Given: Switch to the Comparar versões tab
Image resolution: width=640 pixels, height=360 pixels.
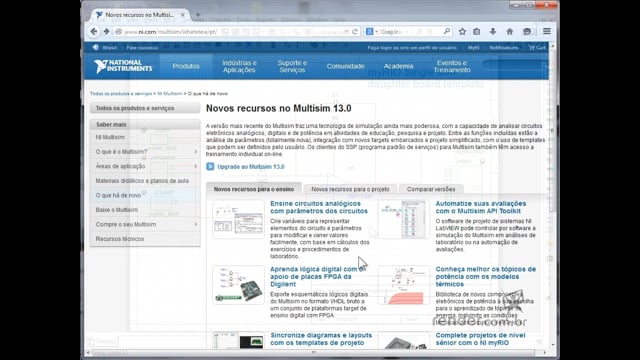Looking at the screenshot, I should click(x=431, y=189).
